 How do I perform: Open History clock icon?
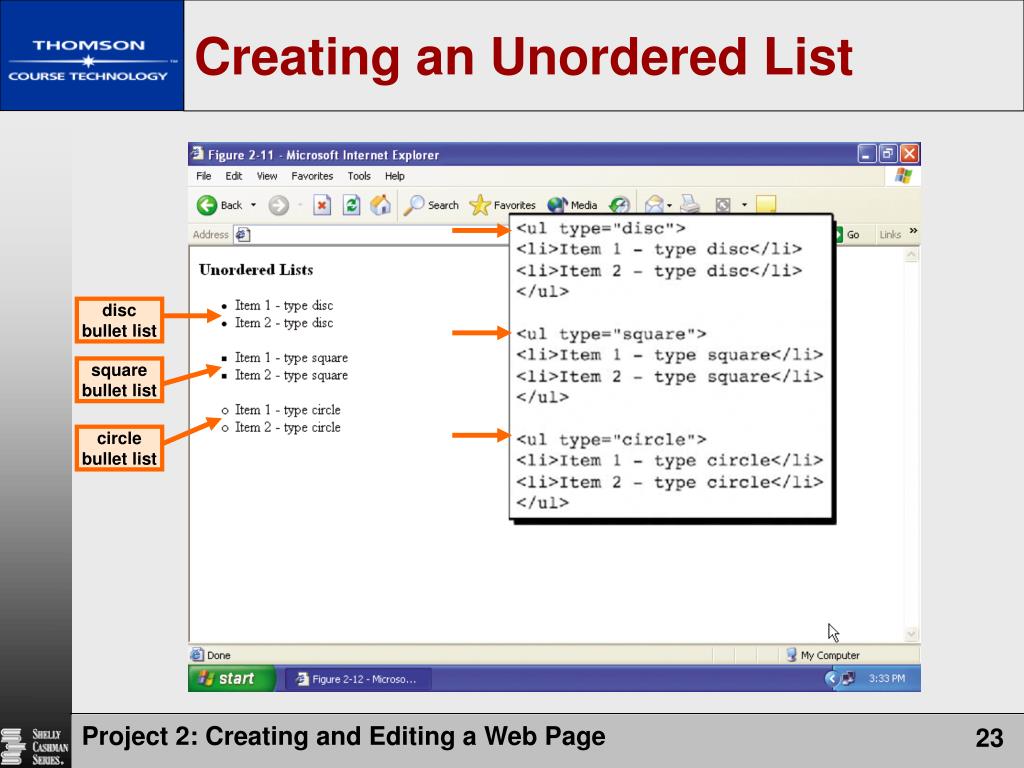click(619, 204)
